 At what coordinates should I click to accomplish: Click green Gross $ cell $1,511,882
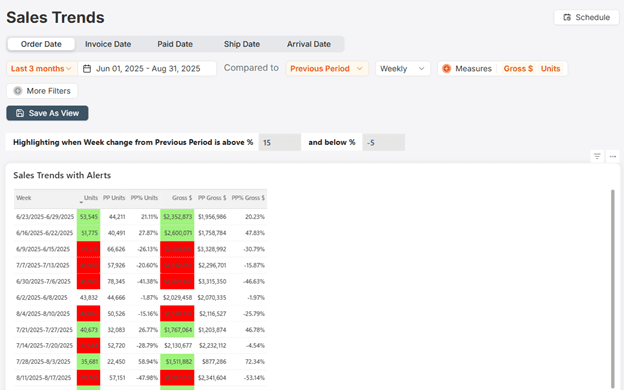(177, 362)
